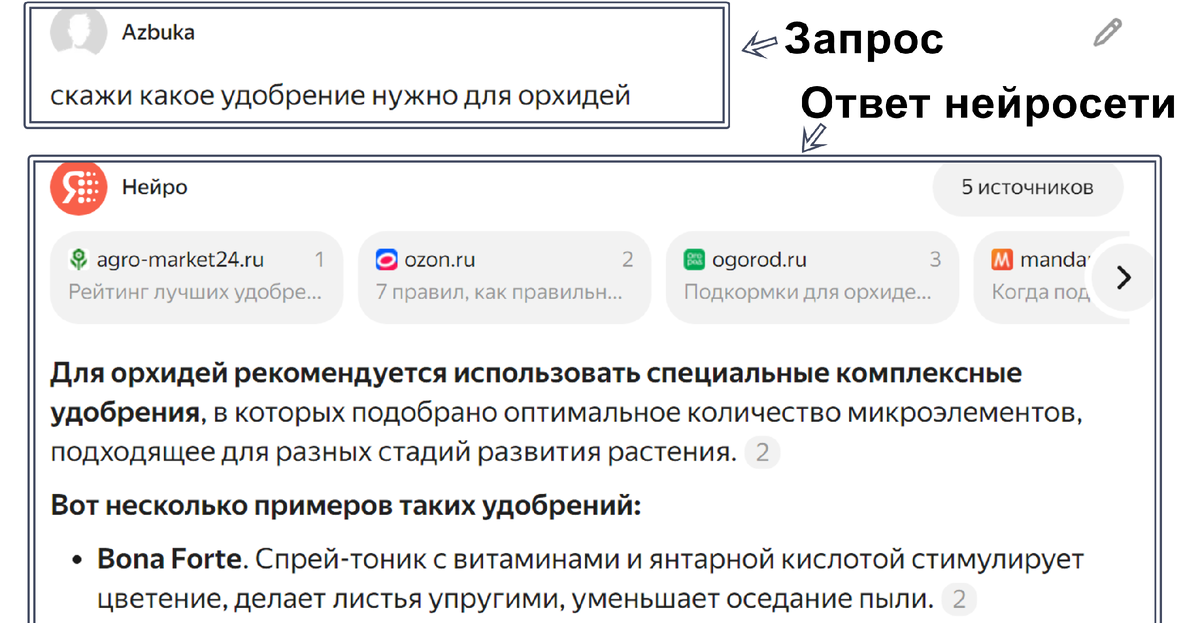Click the Yandex Neuro logo

click(78, 187)
